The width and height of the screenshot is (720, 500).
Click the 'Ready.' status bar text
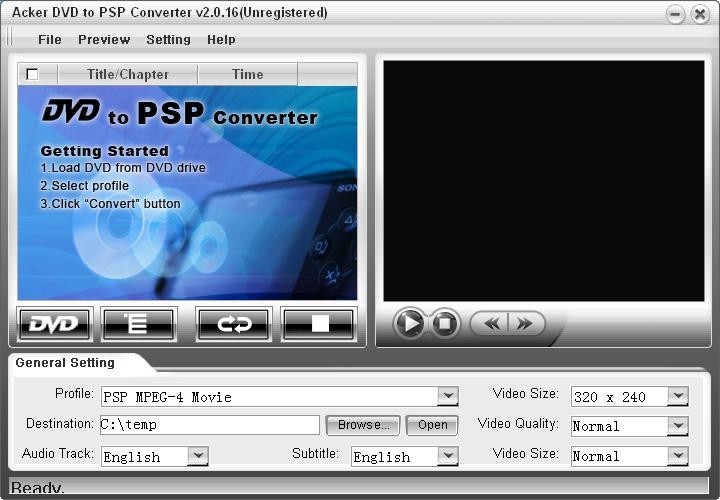[x=38, y=488]
